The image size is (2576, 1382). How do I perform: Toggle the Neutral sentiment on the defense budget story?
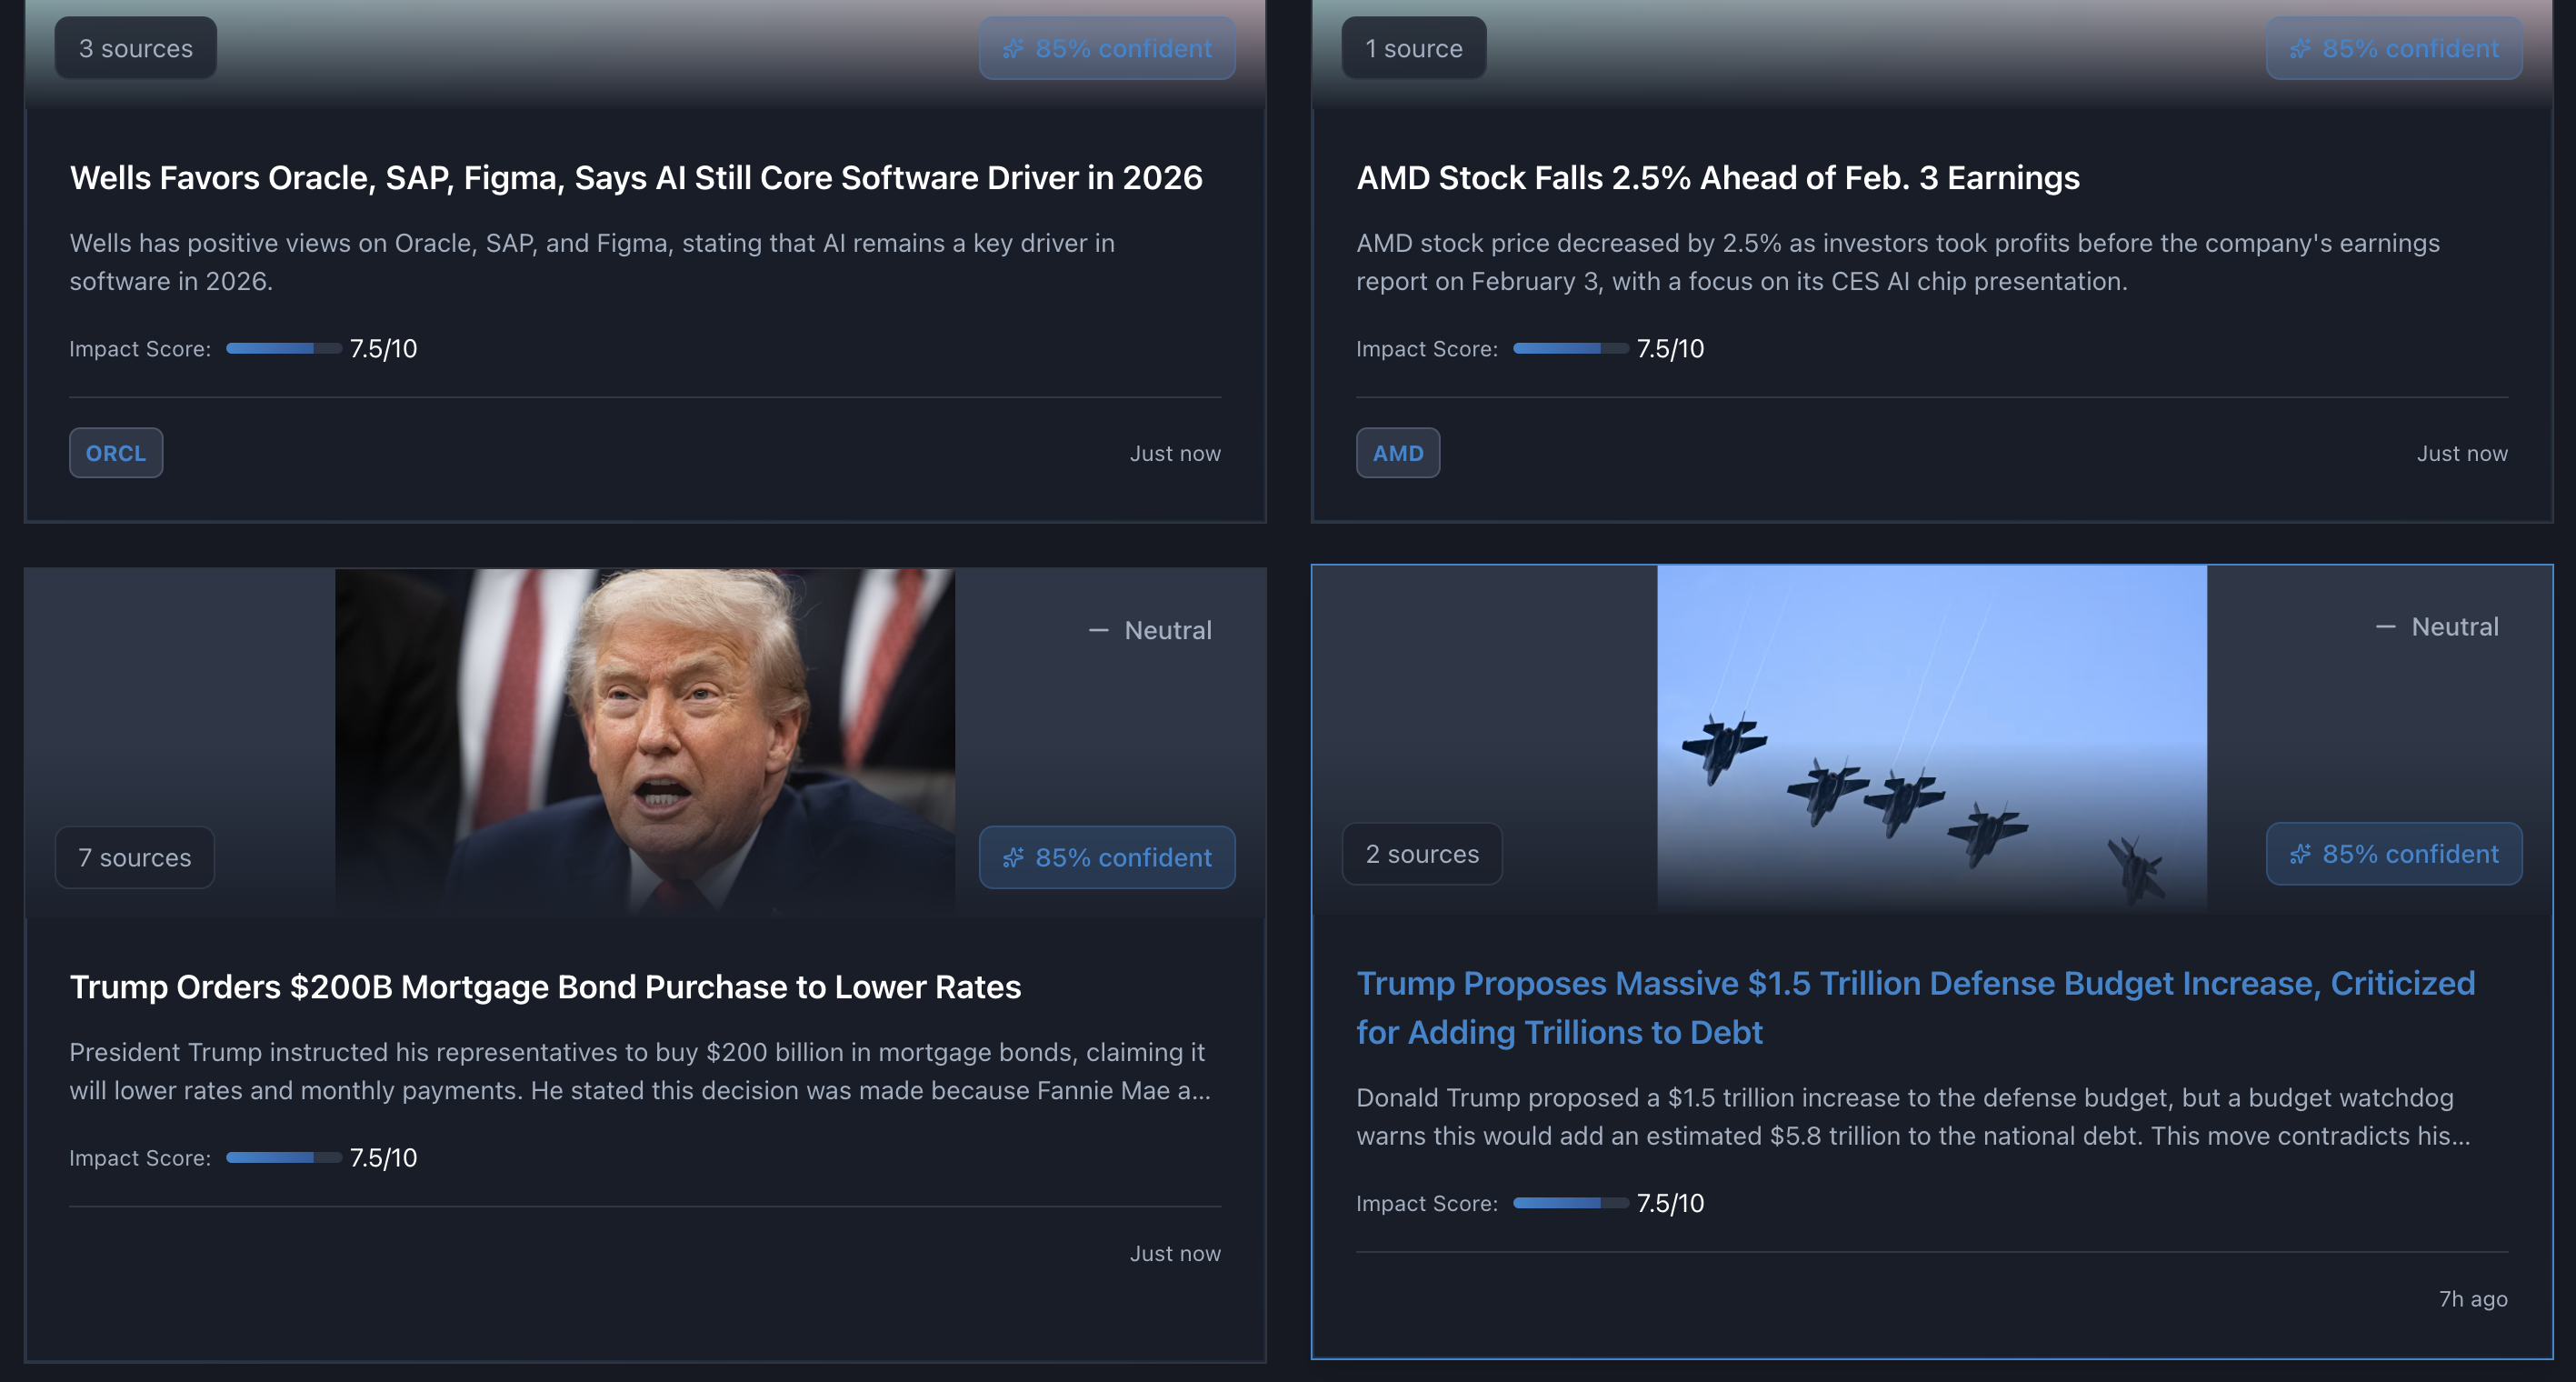click(x=2437, y=626)
